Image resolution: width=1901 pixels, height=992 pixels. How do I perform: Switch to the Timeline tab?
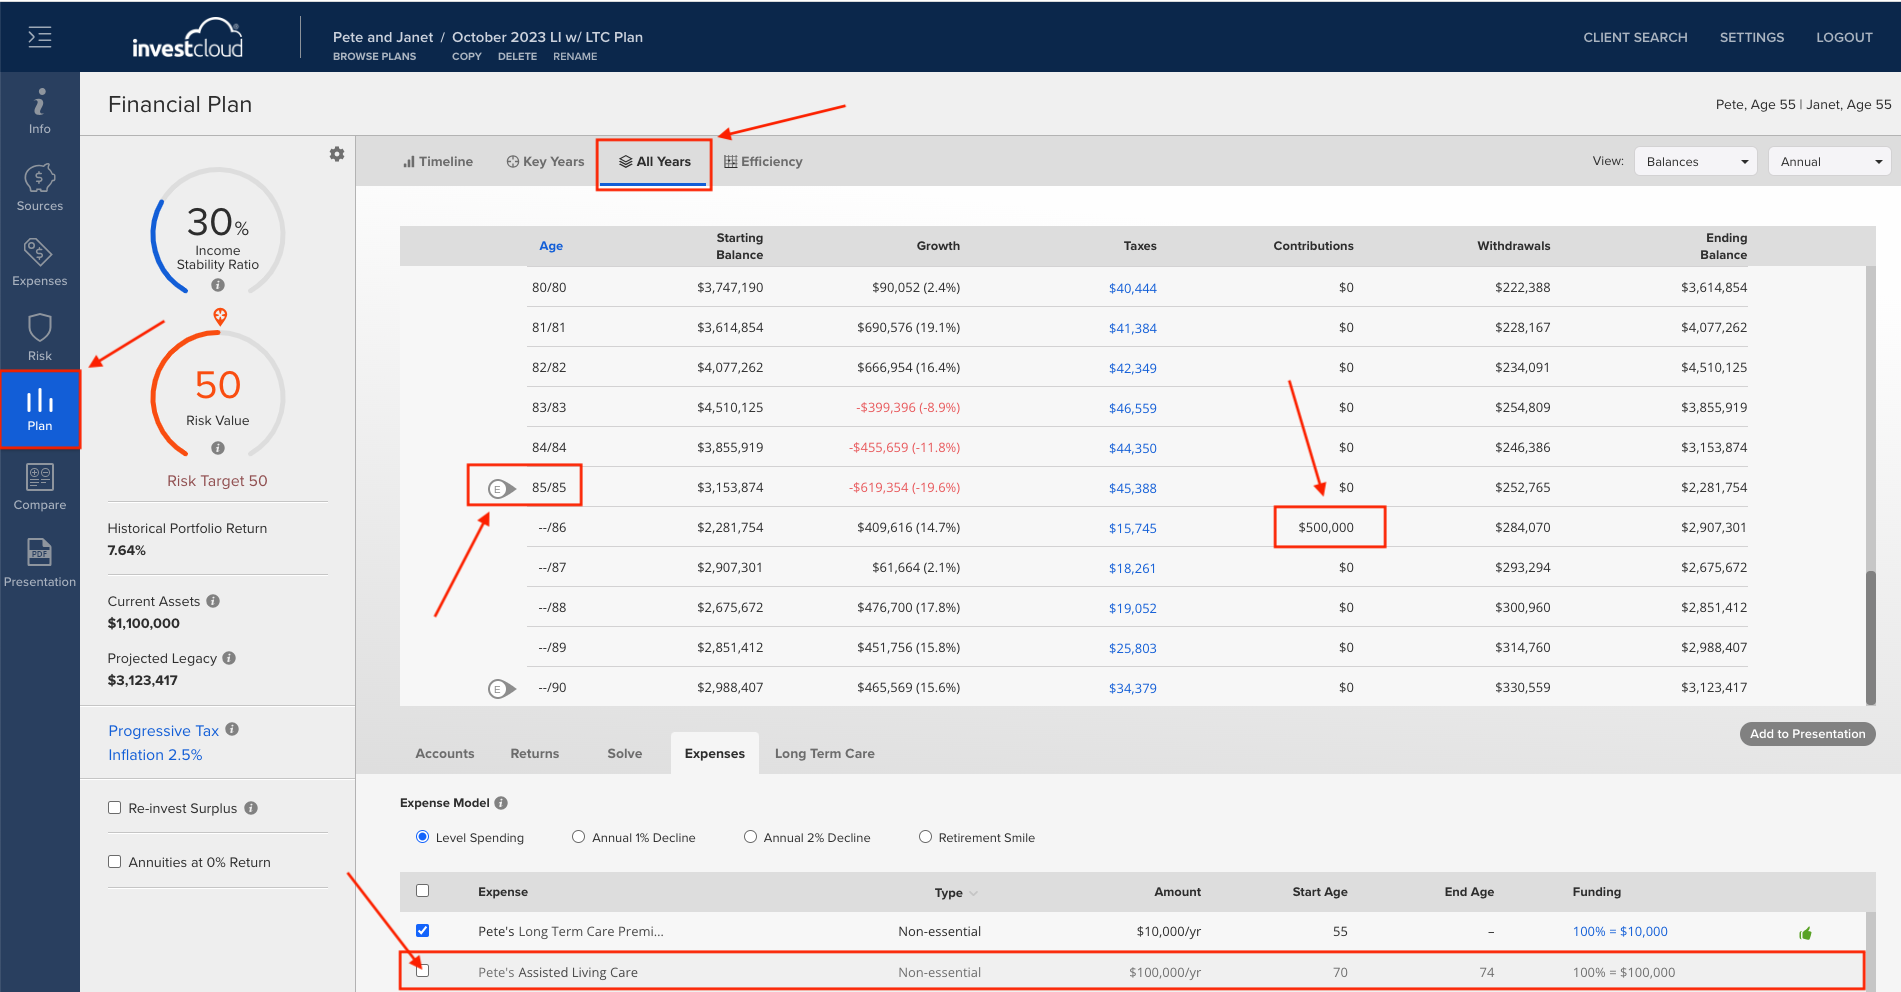point(438,161)
